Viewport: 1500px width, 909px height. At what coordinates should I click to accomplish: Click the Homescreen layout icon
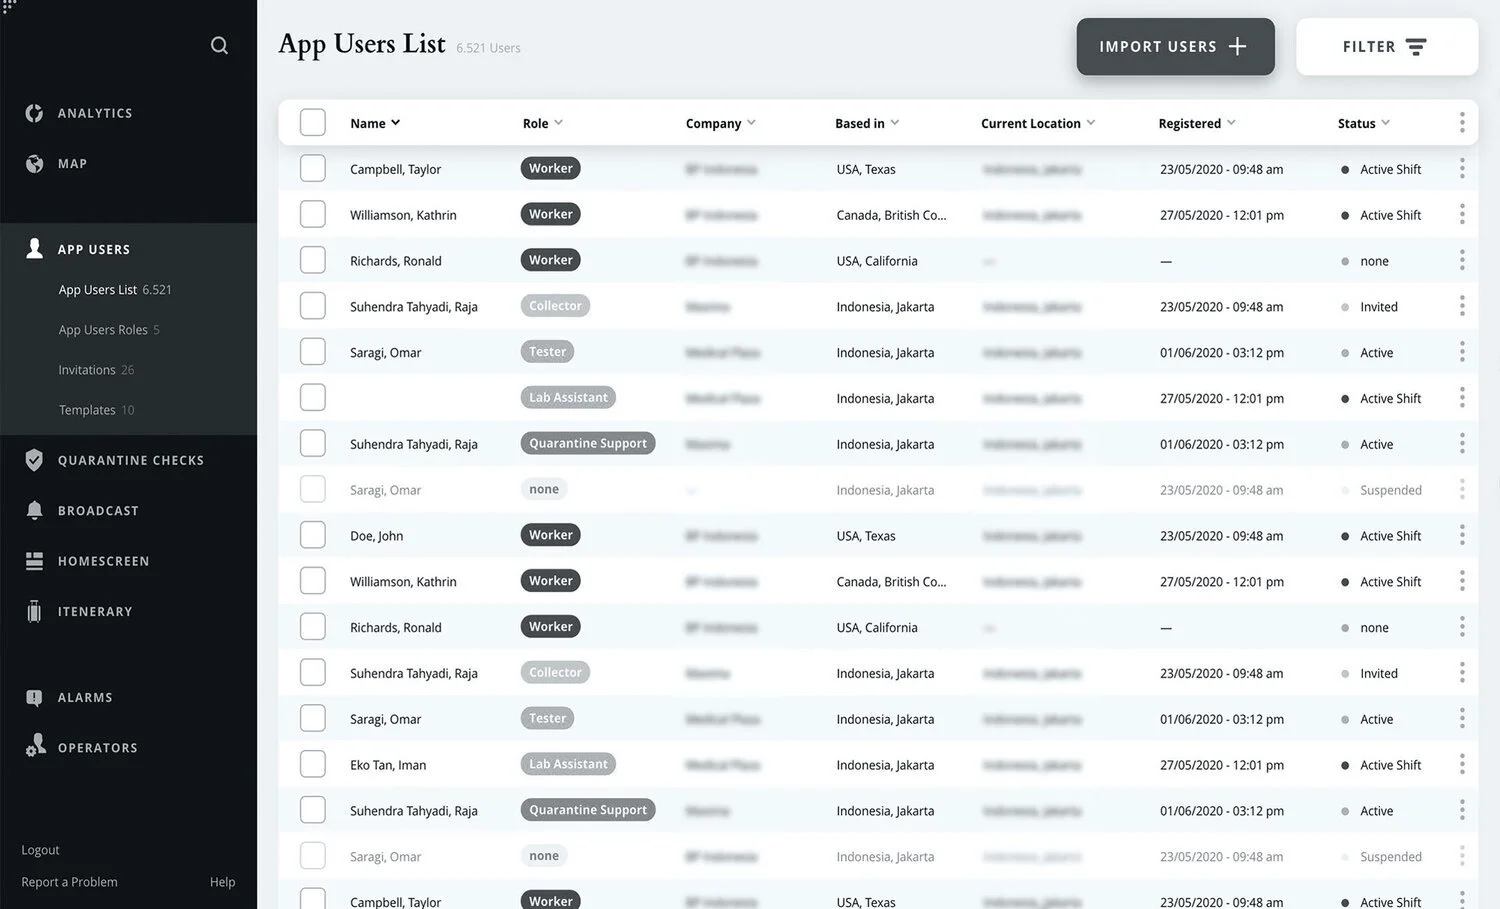click(x=34, y=561)
